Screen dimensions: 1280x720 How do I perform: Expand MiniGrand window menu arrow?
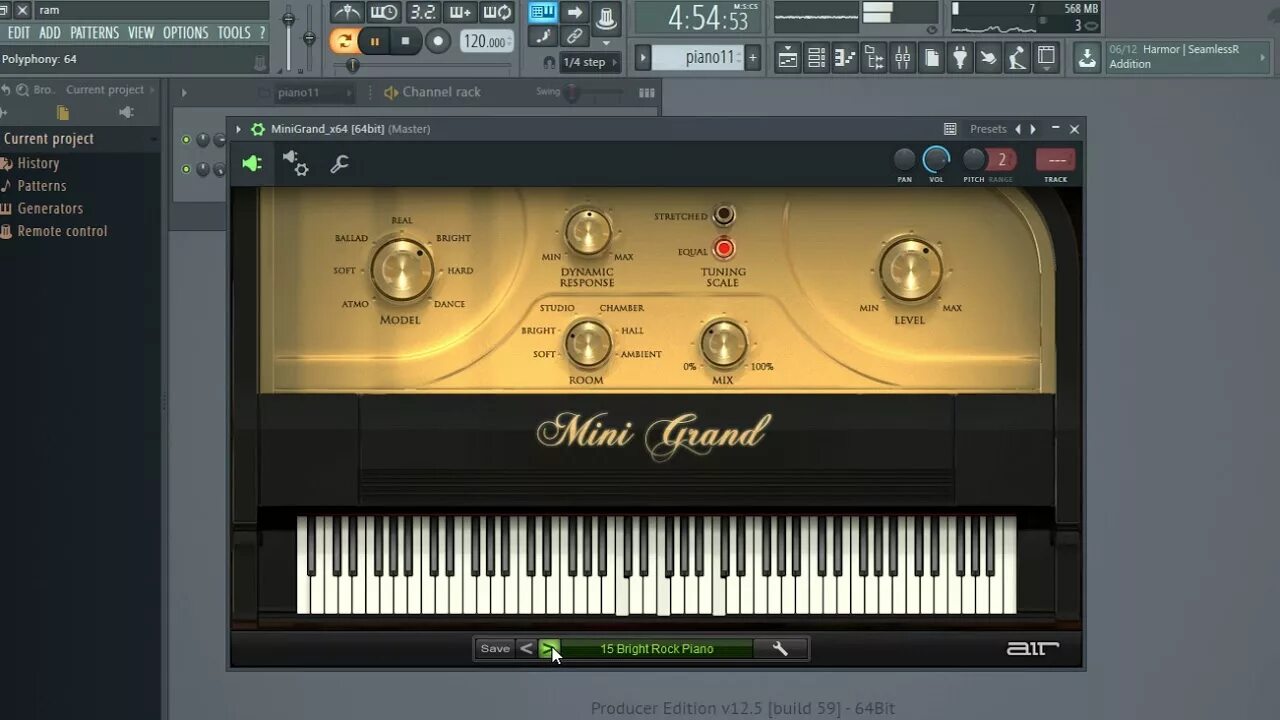(238, 129)
